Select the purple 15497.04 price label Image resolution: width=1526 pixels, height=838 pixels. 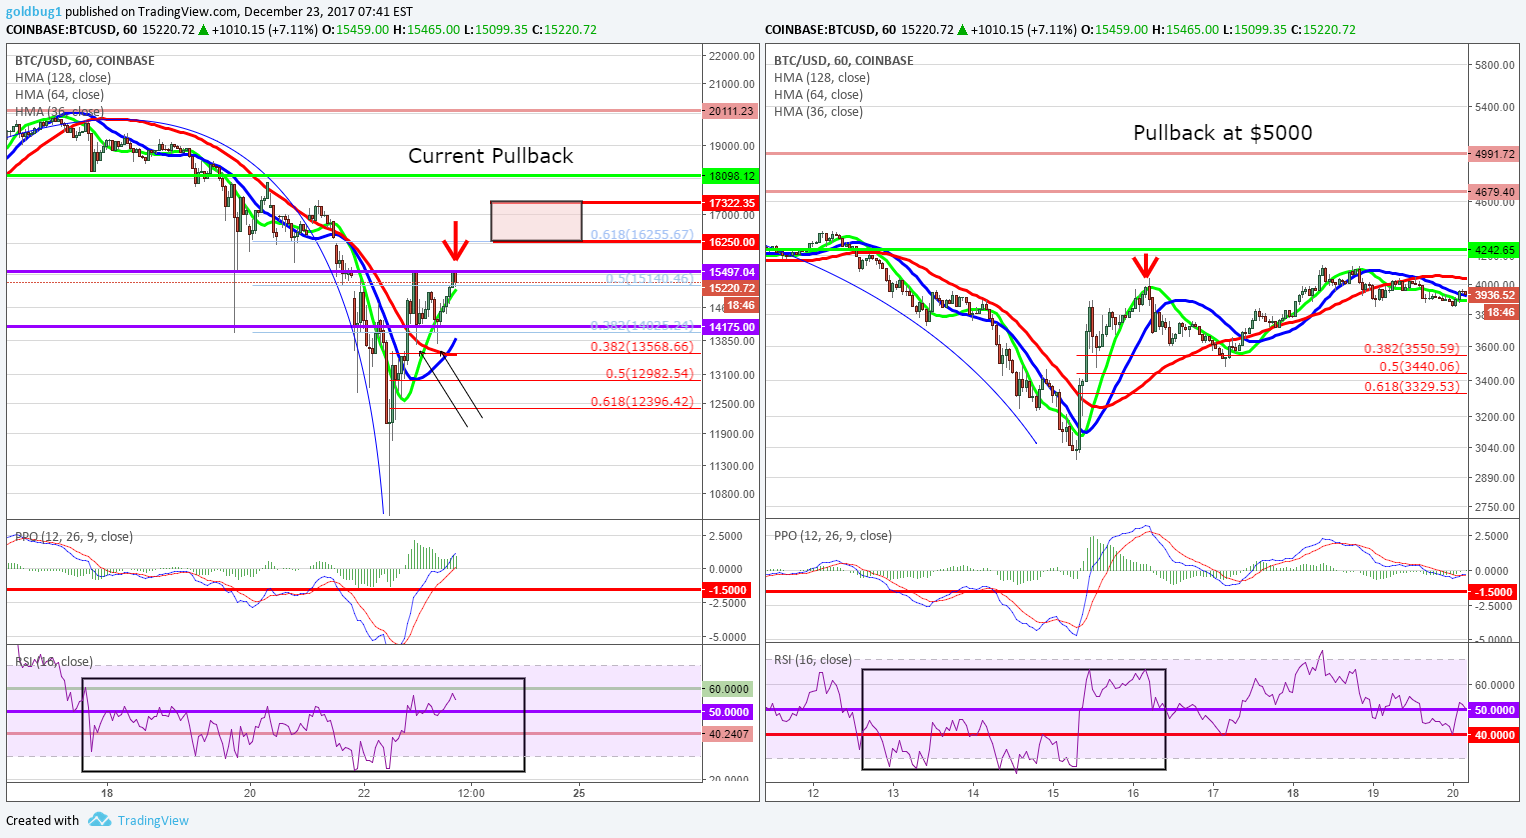[x=731, y=272]
